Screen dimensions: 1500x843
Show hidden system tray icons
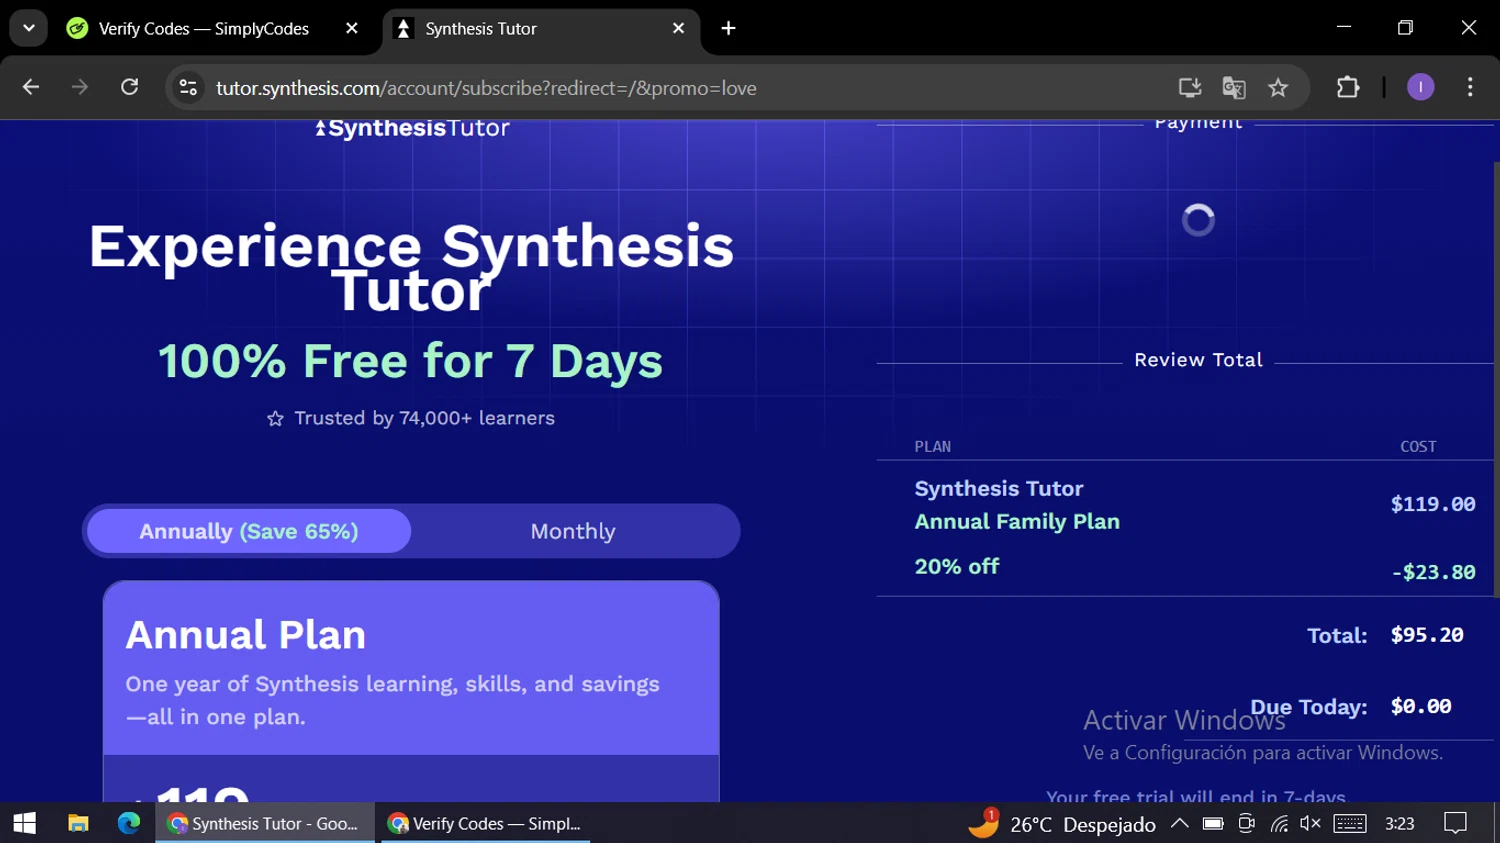coord(1179,824)
